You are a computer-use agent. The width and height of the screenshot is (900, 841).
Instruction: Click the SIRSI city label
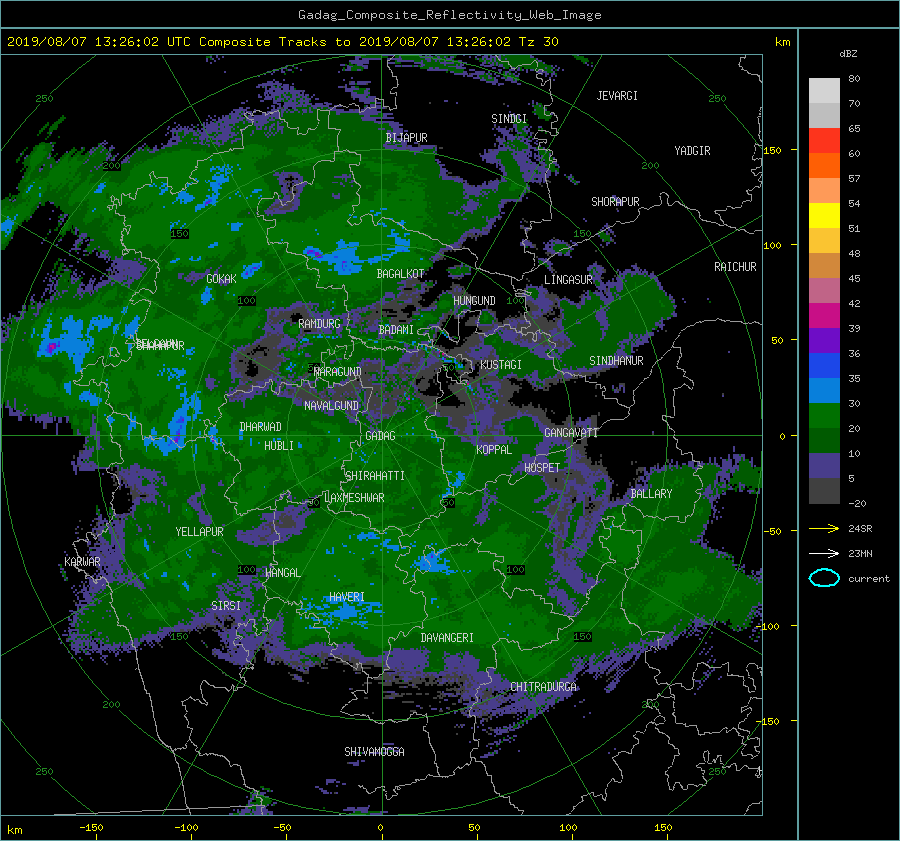[x=226, y=606]
